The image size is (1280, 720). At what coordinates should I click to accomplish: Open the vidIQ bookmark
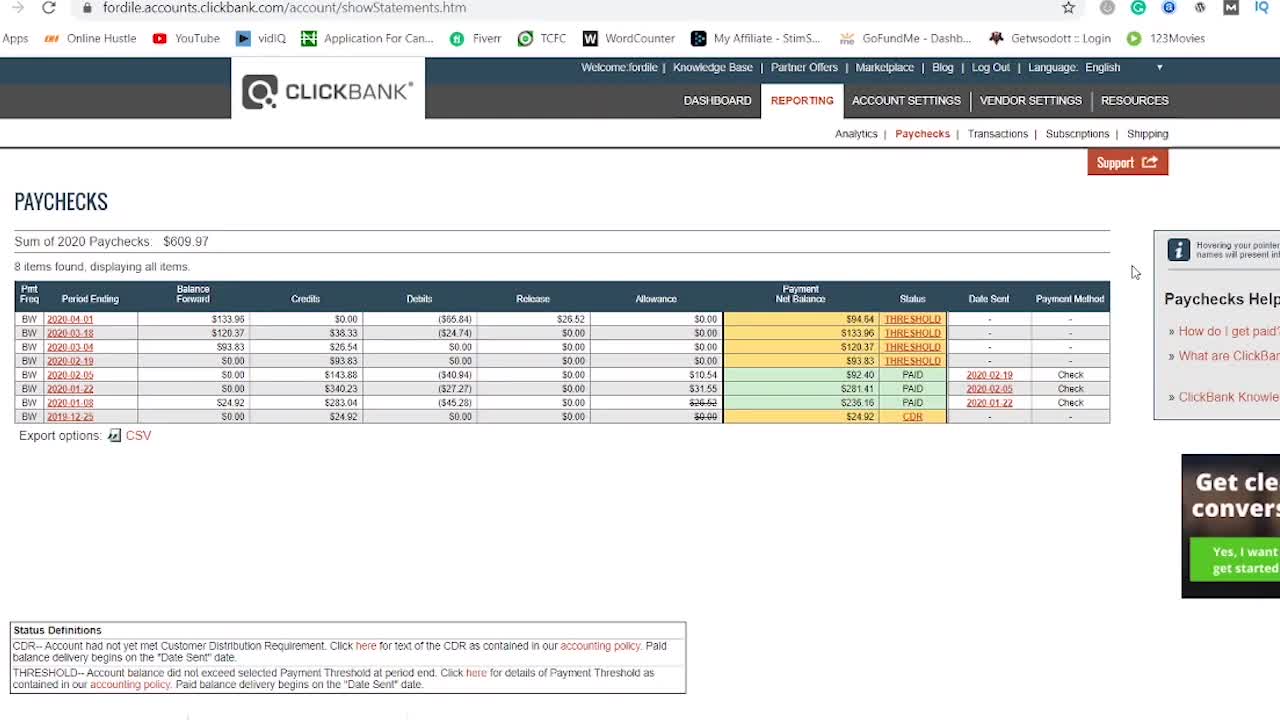[261, 39]
